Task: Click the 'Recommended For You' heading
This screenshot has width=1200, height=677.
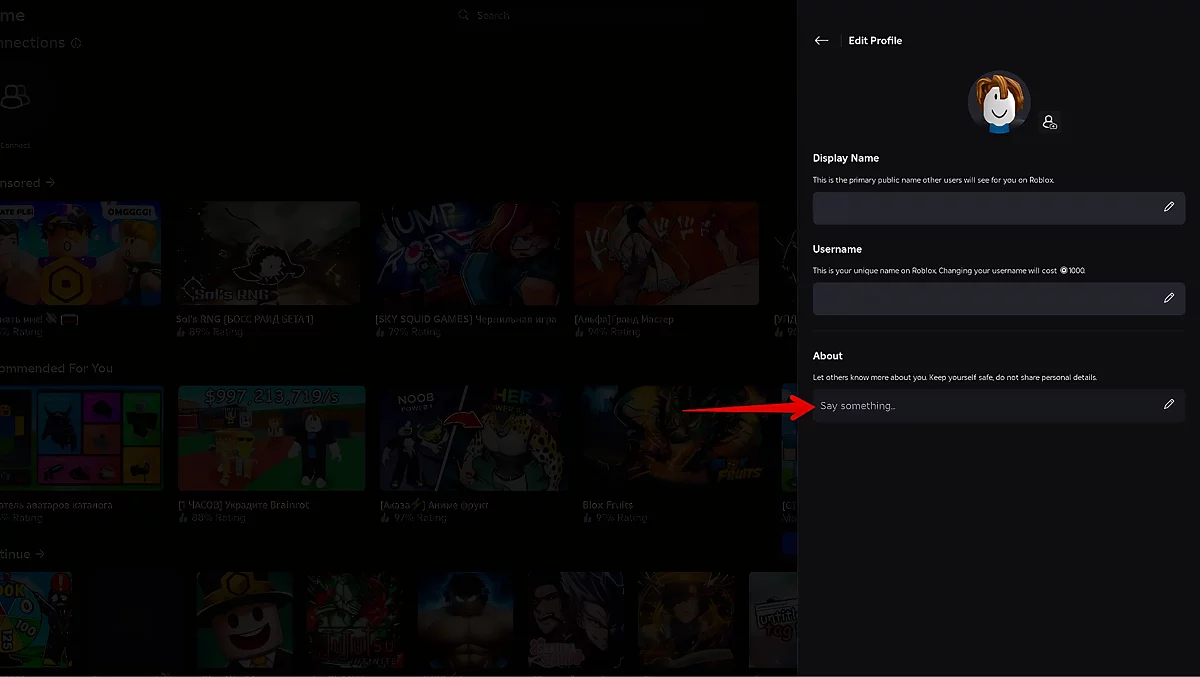Action: click(56, 368)
